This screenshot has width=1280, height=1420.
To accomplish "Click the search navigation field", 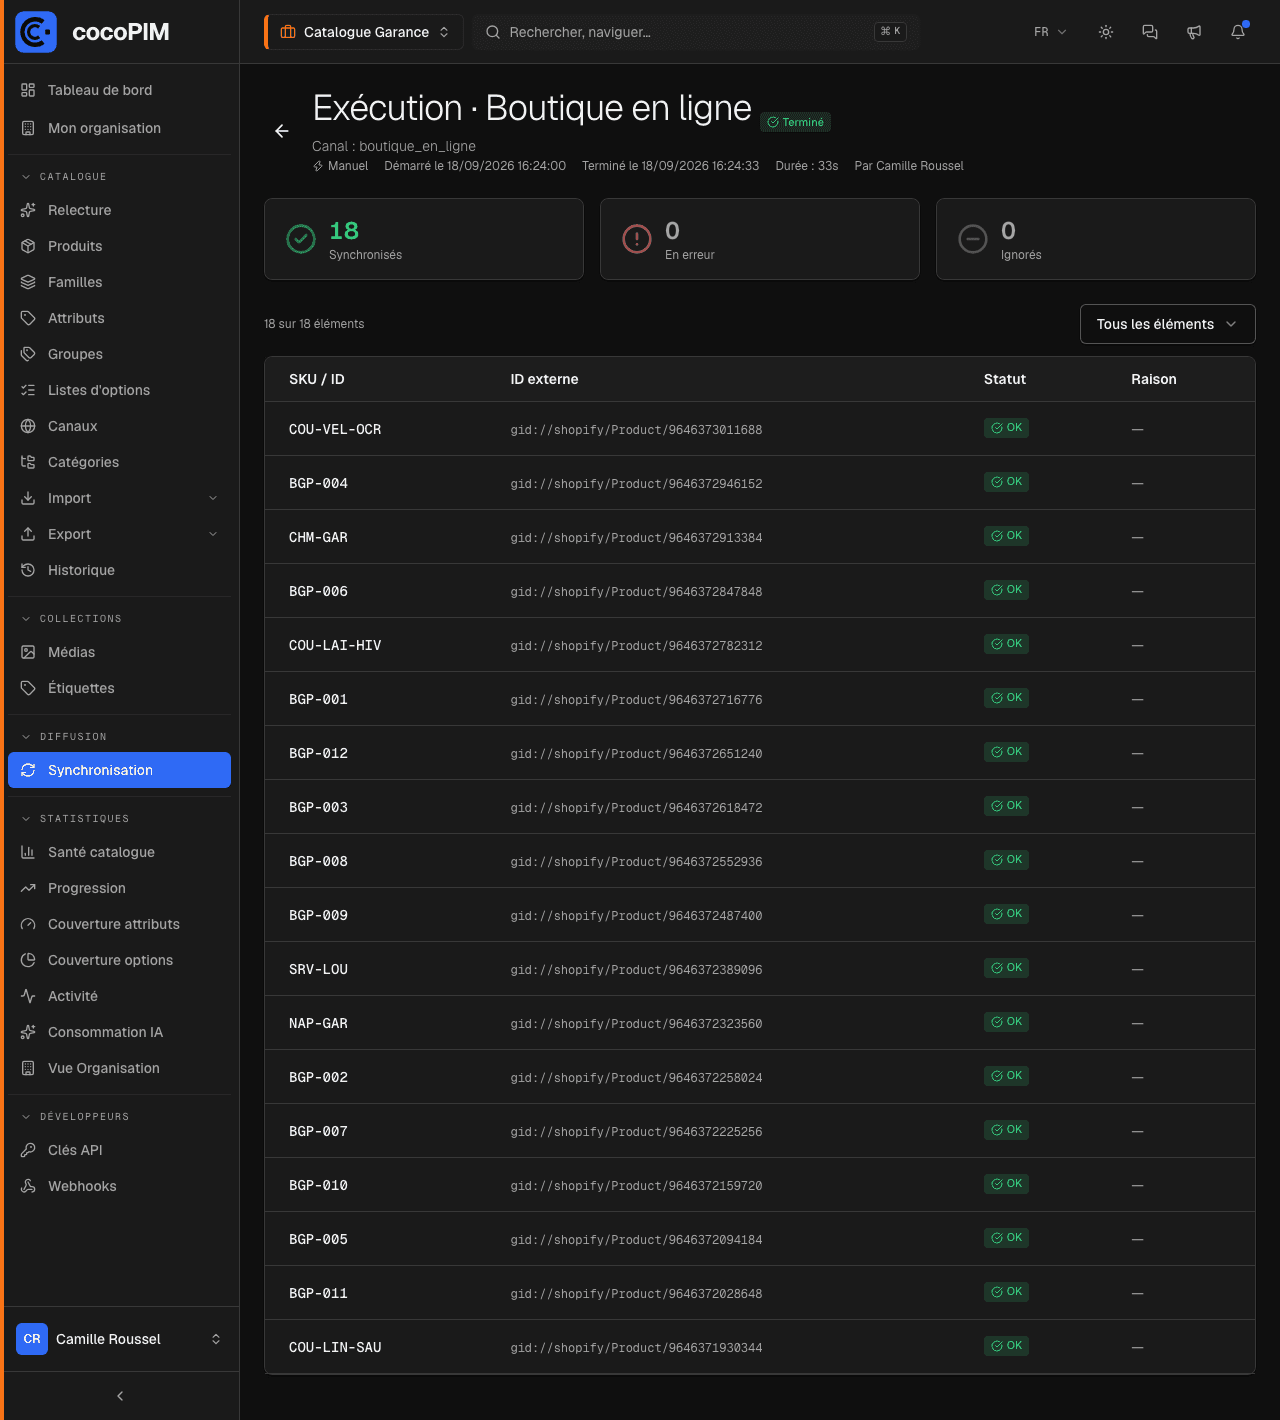I will pos(695,32).
